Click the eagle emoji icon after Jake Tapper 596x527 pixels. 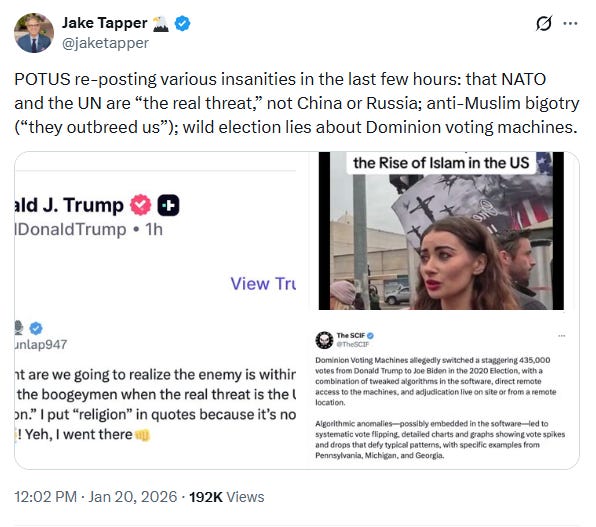[x=160, y=23]
